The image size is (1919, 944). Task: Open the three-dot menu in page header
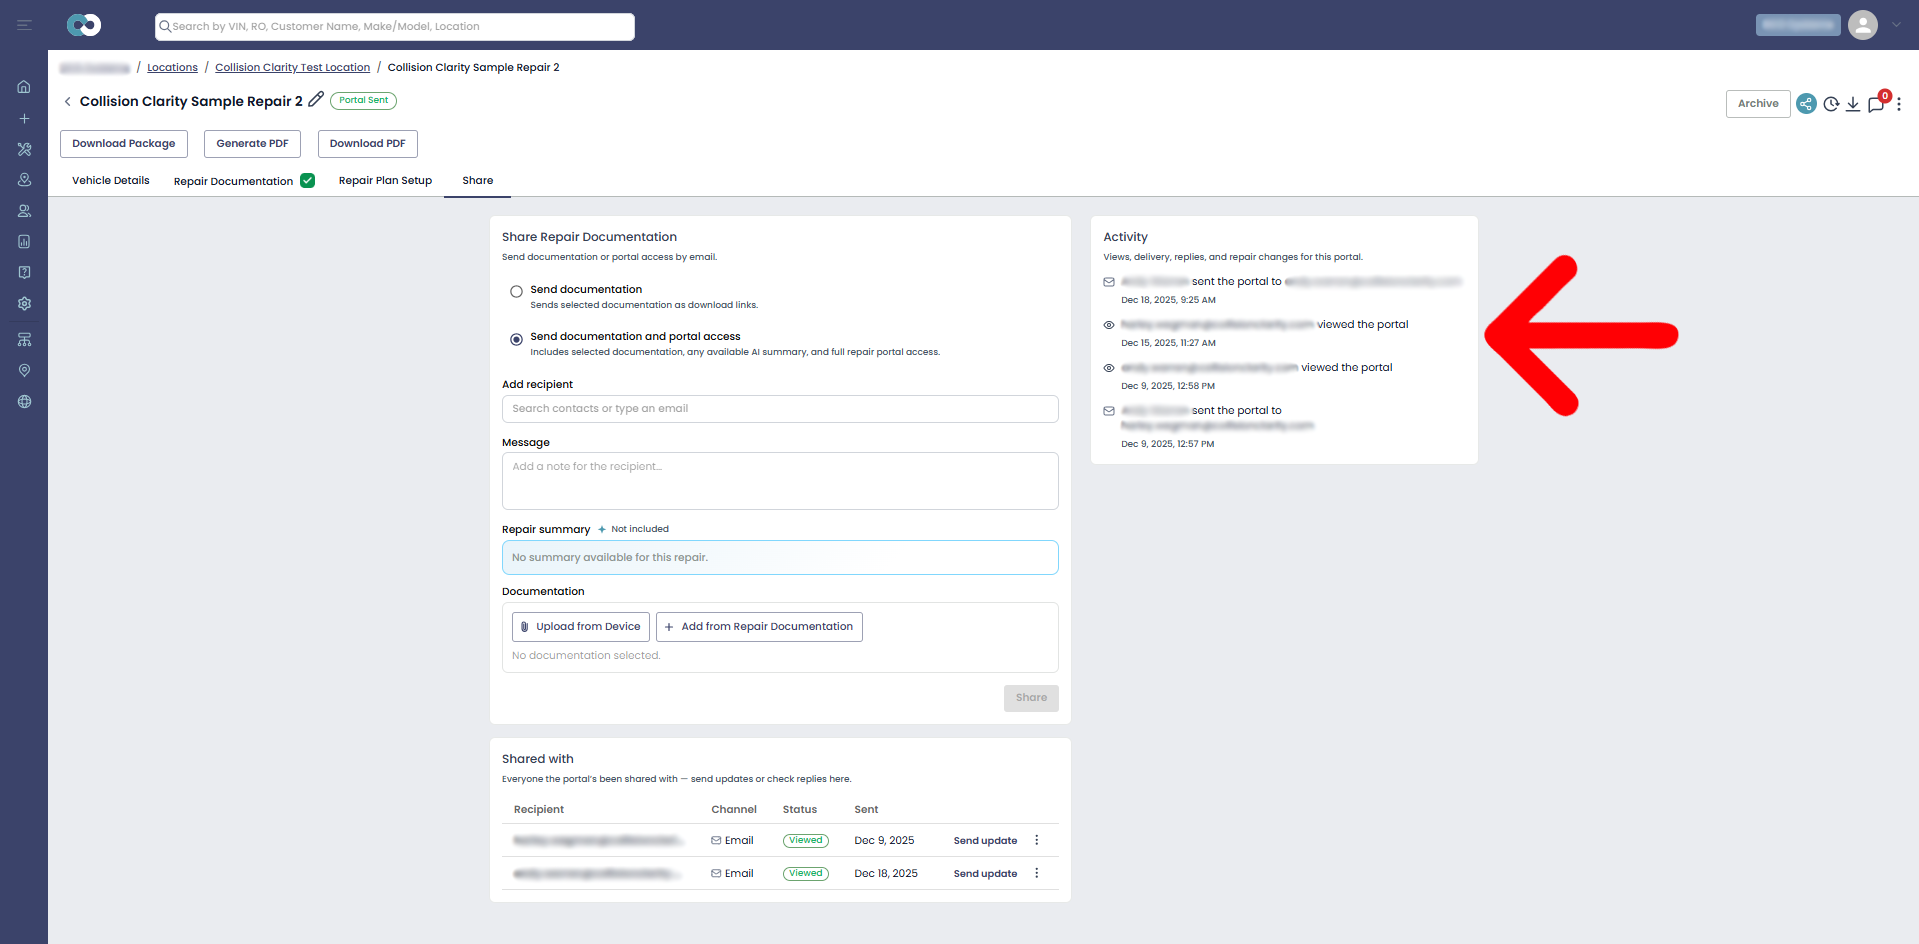click(x=1899, y=104)
